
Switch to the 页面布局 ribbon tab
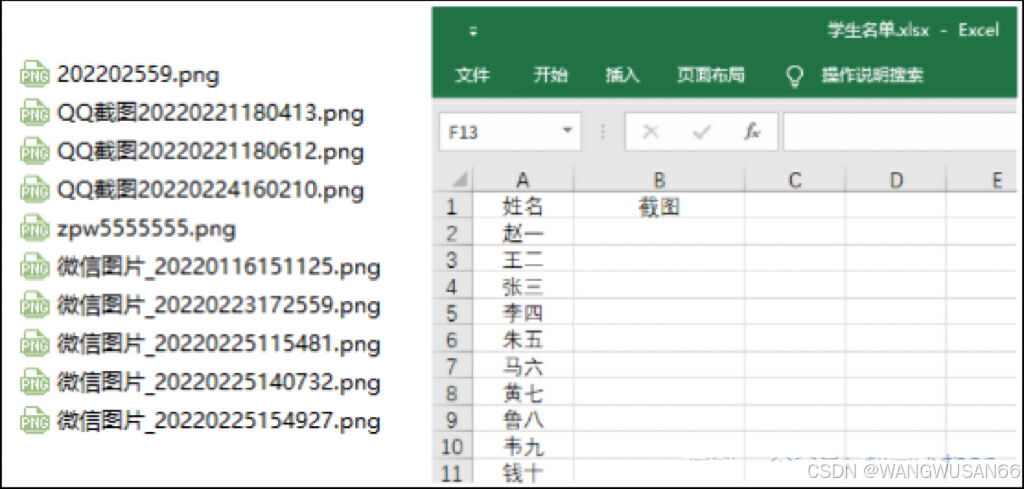pos(711,76)
